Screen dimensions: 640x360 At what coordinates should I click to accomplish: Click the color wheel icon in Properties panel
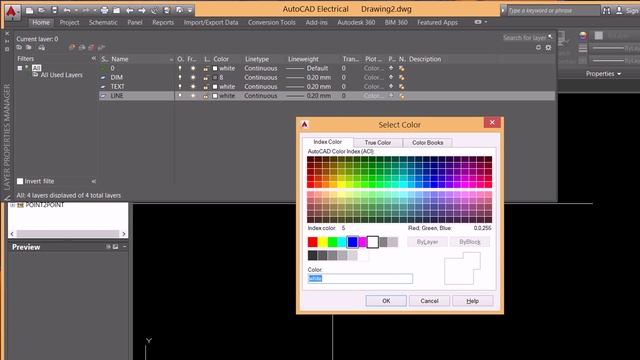(583, 36)
